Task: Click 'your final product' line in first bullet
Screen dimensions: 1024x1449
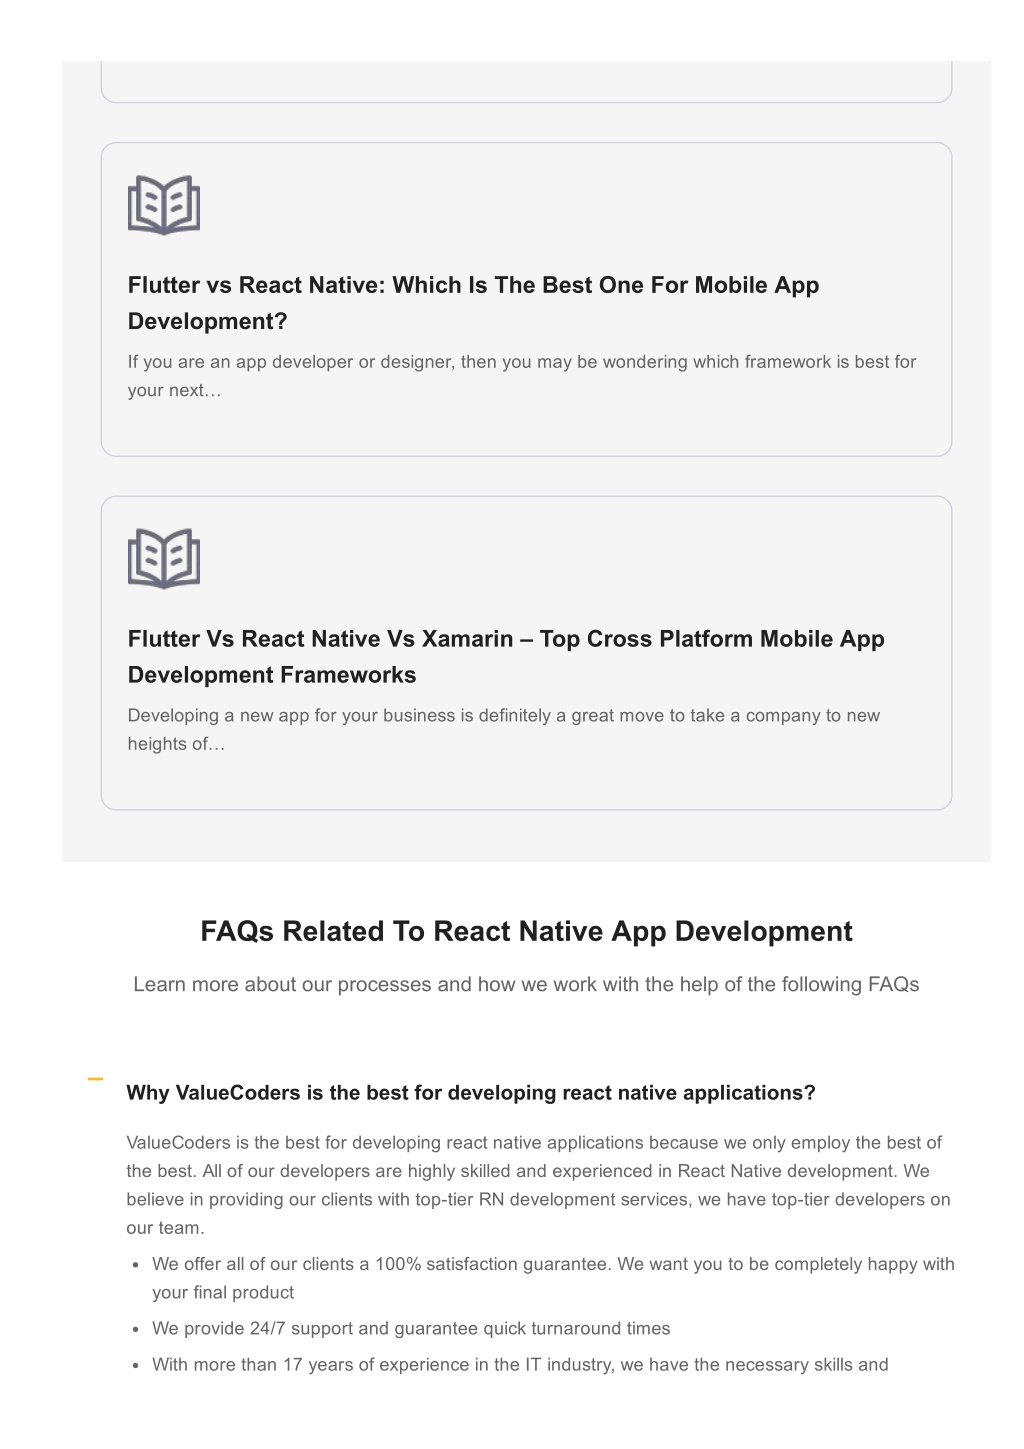Action: pyautogui.click(x=223, y=1292)
